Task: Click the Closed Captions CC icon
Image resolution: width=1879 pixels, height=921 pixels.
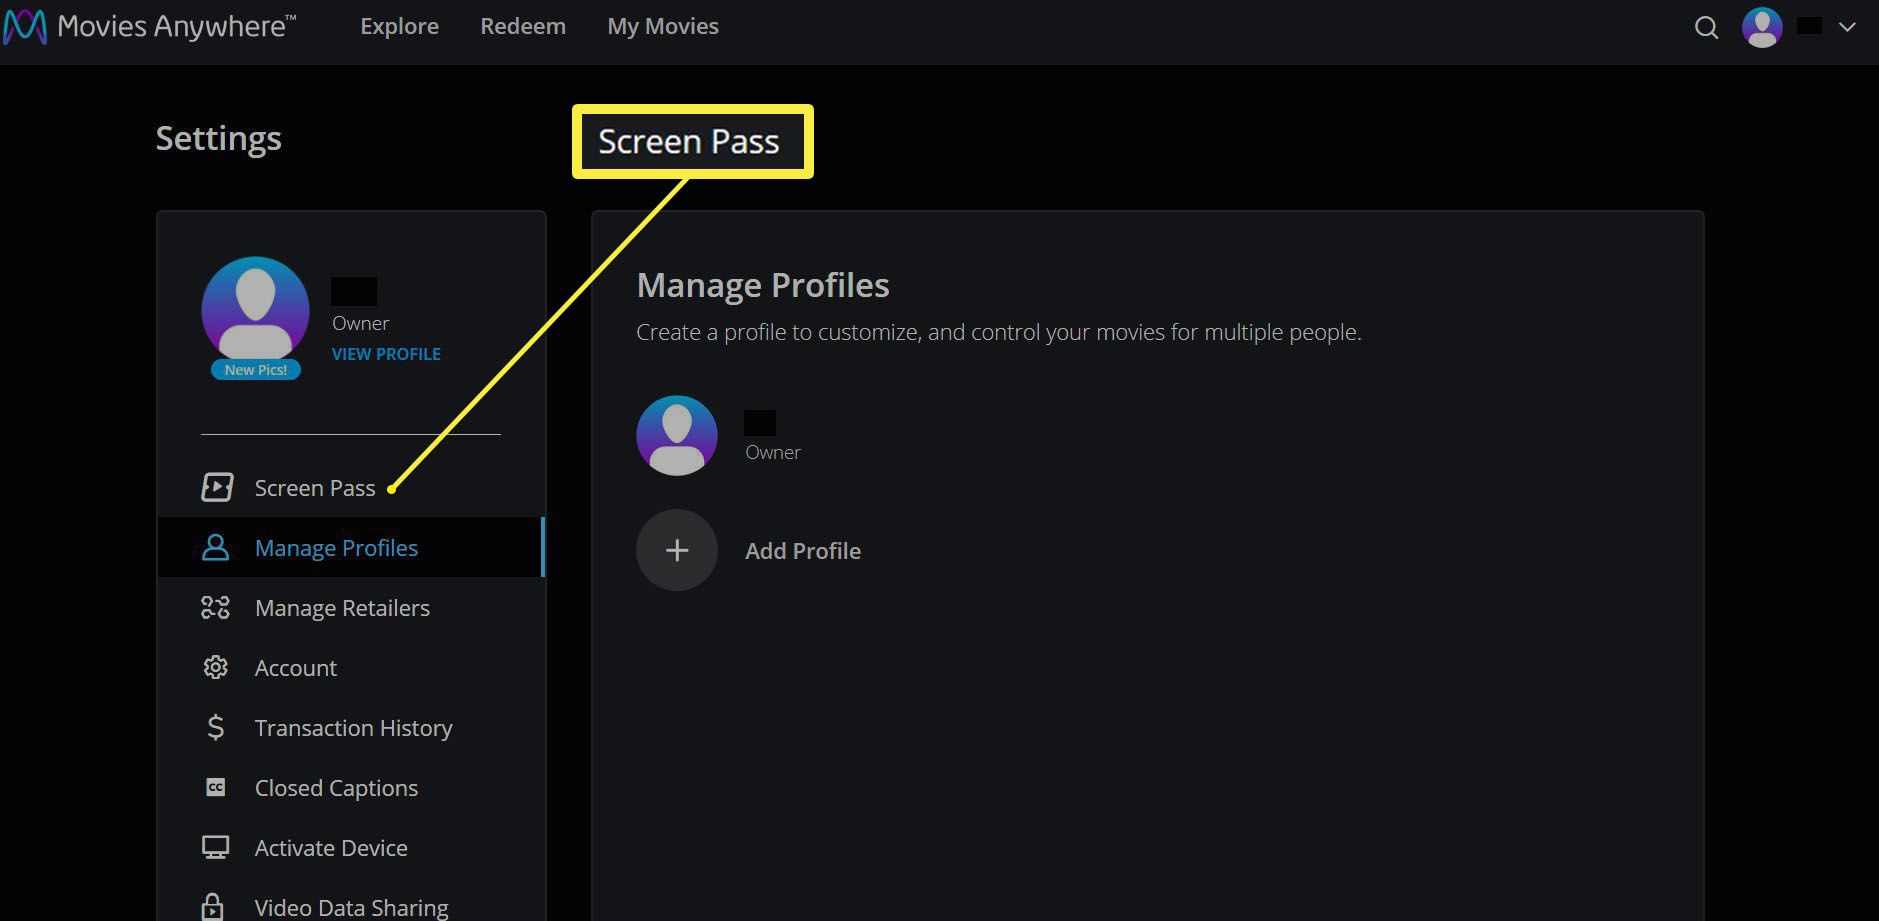Action: pos(215,788)
